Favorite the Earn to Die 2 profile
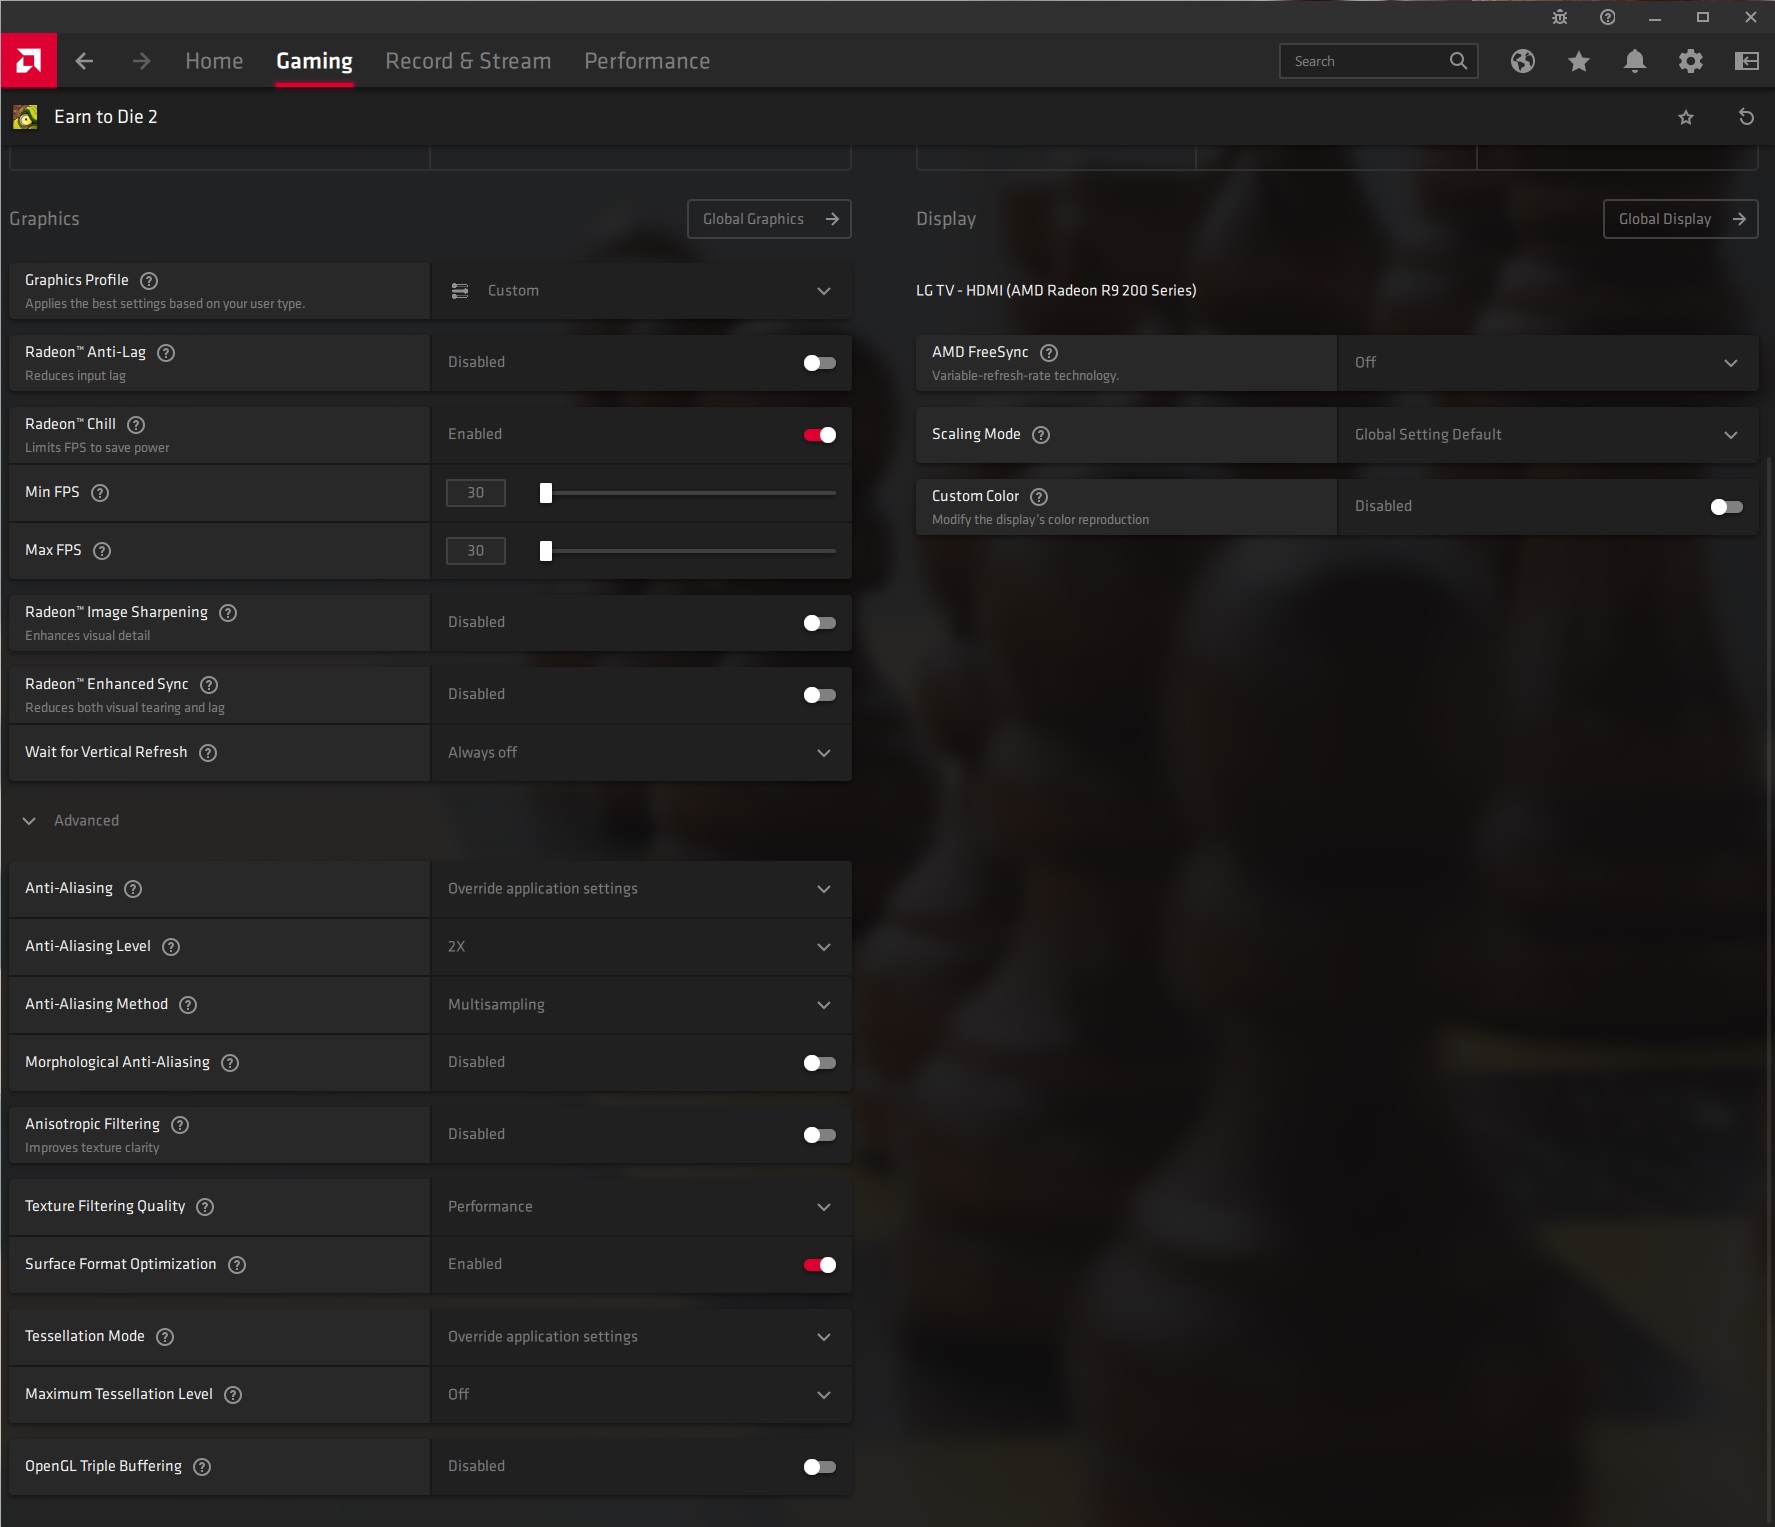Image resolution: width=1775 pixels, height=1527 pixels. pos(1686,117)
